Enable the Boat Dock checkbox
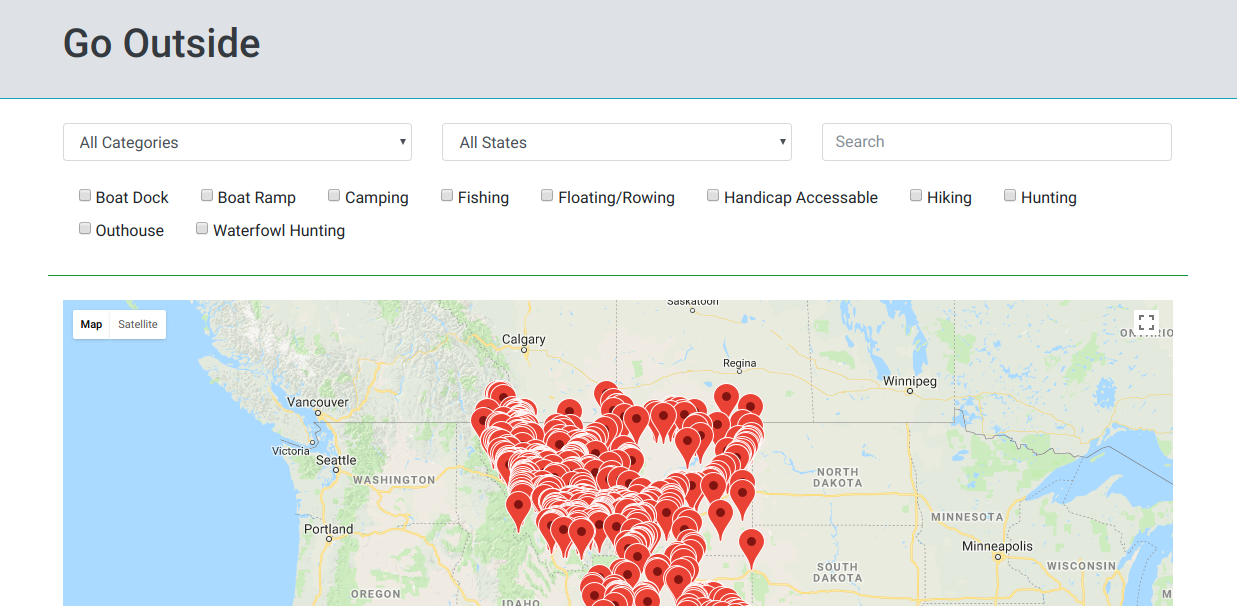Viewport: 1237px width, 606px height. pyautogui.click(x=85, y=196)
